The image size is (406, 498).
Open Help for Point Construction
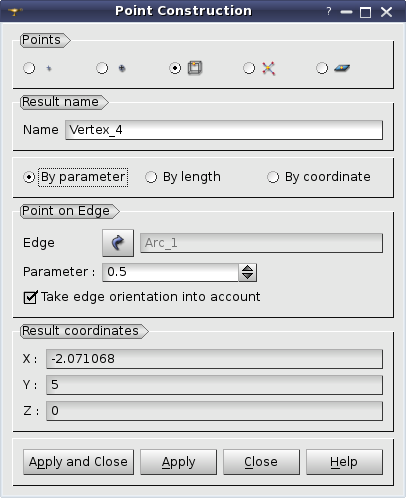point(344,462)
